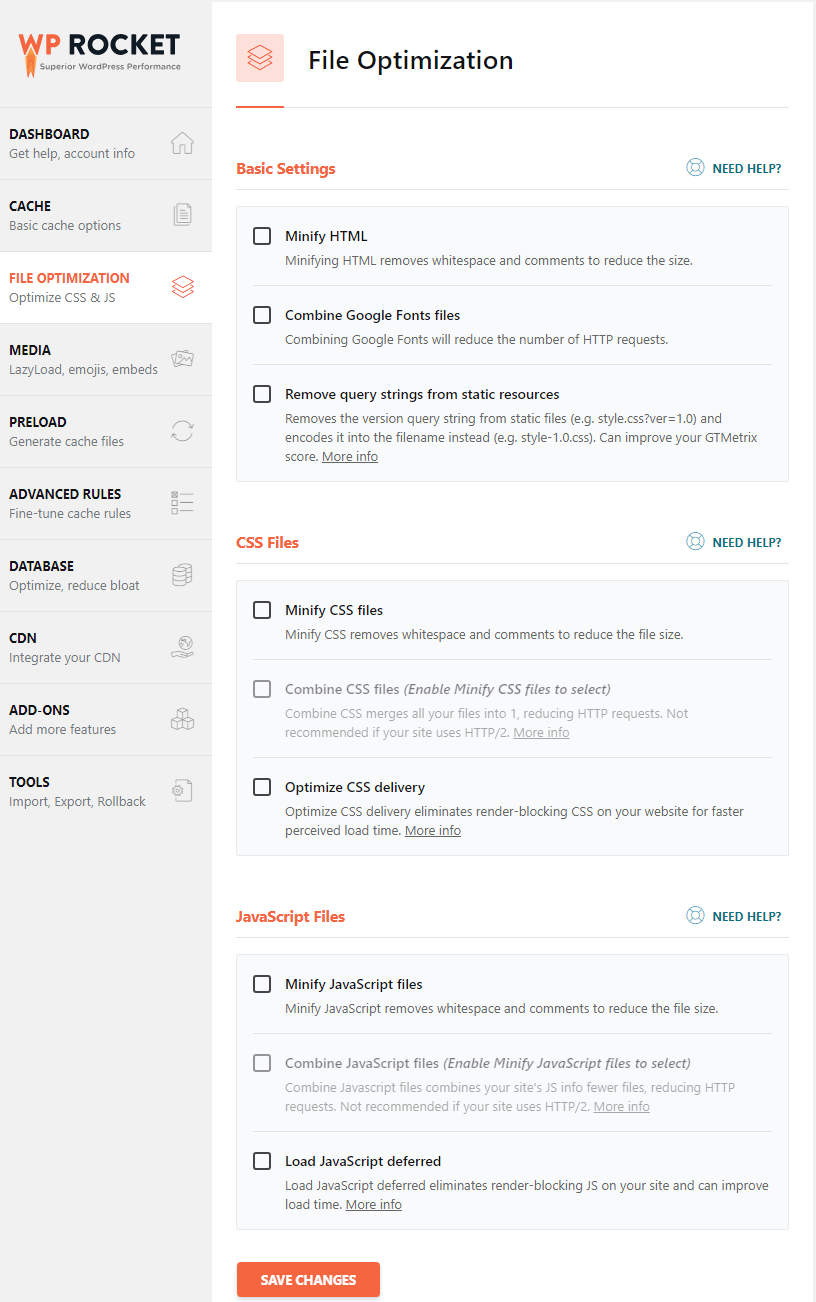Click the File Optimization layers icon in sidebar
The height and width of the screenshot is (1302, 816).
182,287
